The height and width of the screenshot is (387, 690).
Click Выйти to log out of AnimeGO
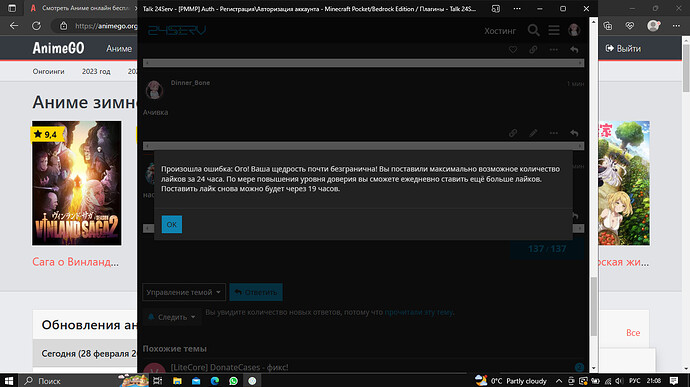click(624, 48)
